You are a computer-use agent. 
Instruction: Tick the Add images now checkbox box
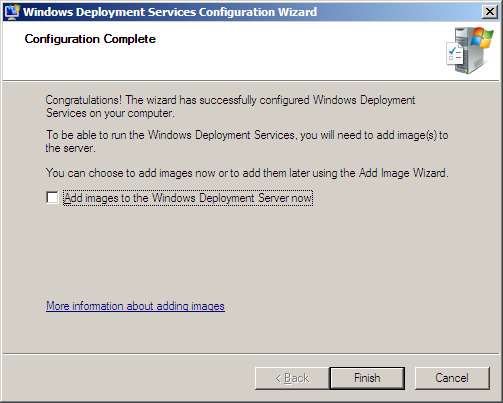52,197
